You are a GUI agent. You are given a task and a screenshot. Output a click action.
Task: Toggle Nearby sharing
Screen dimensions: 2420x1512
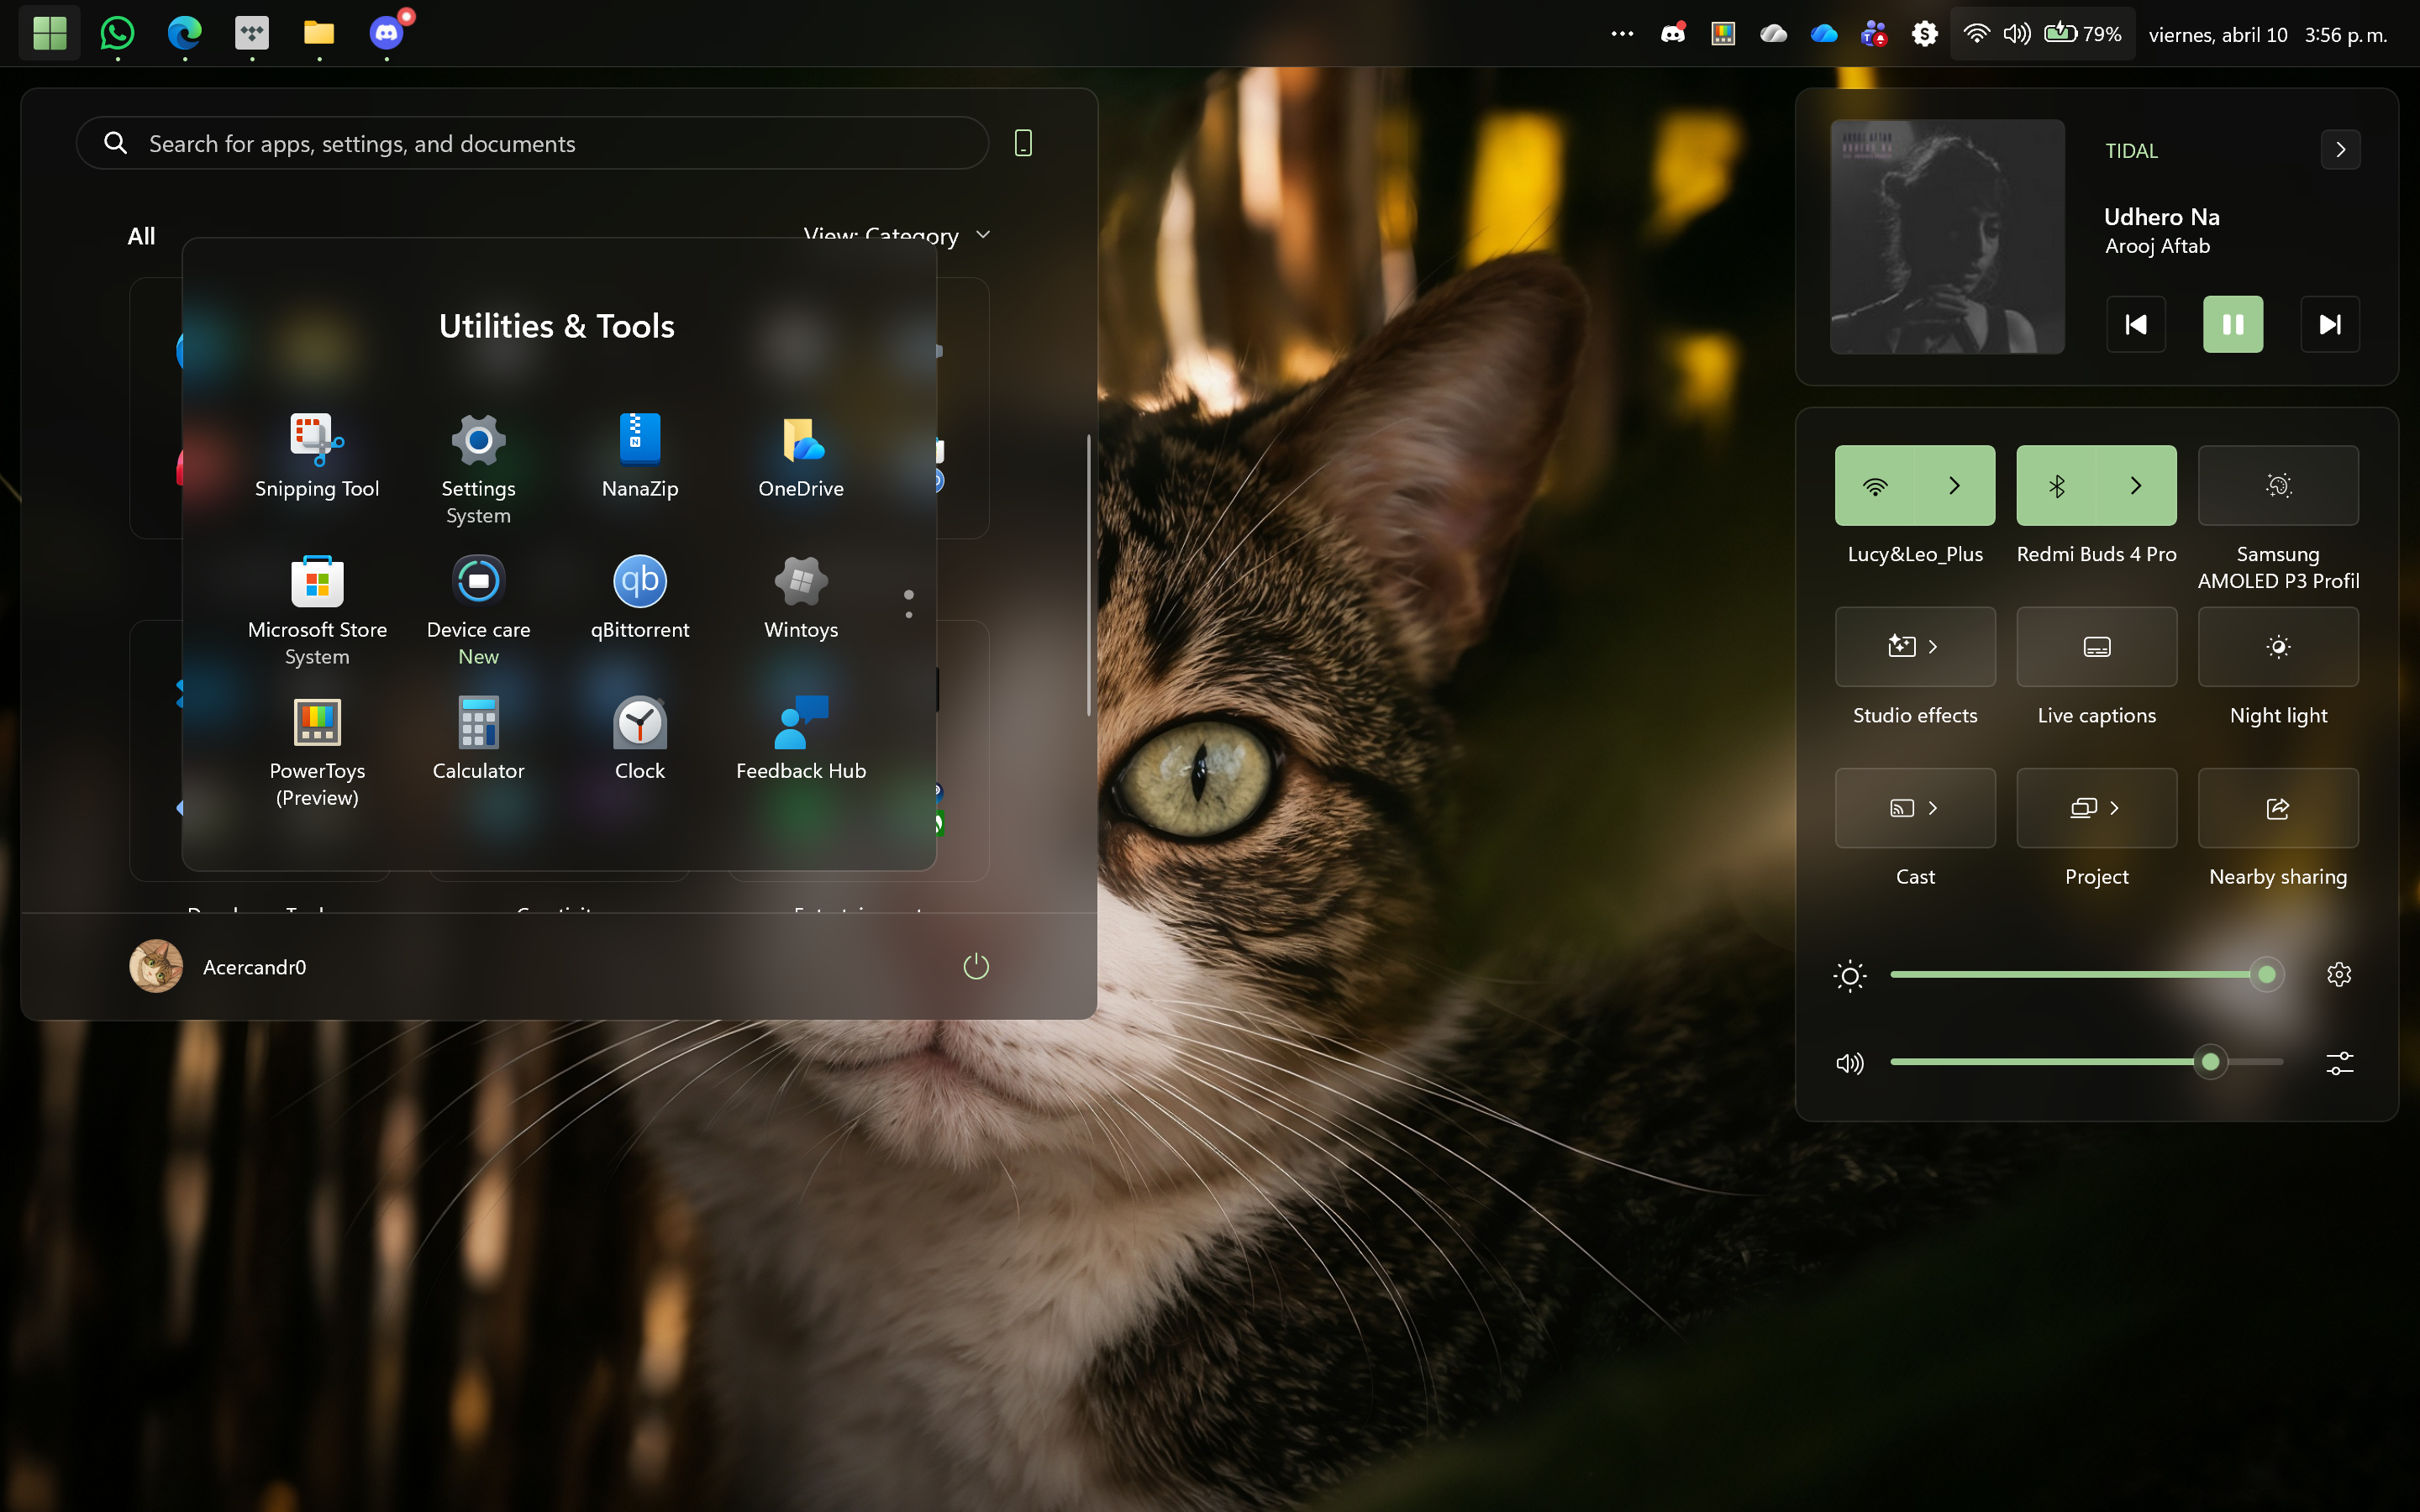tap(2278, 808)
